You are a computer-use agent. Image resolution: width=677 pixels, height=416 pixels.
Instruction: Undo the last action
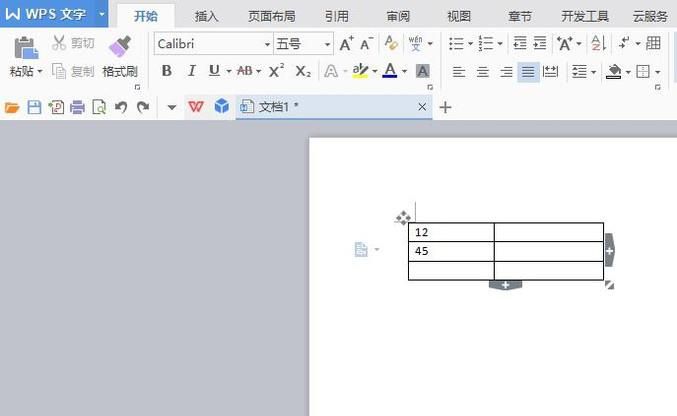[121, 107]
